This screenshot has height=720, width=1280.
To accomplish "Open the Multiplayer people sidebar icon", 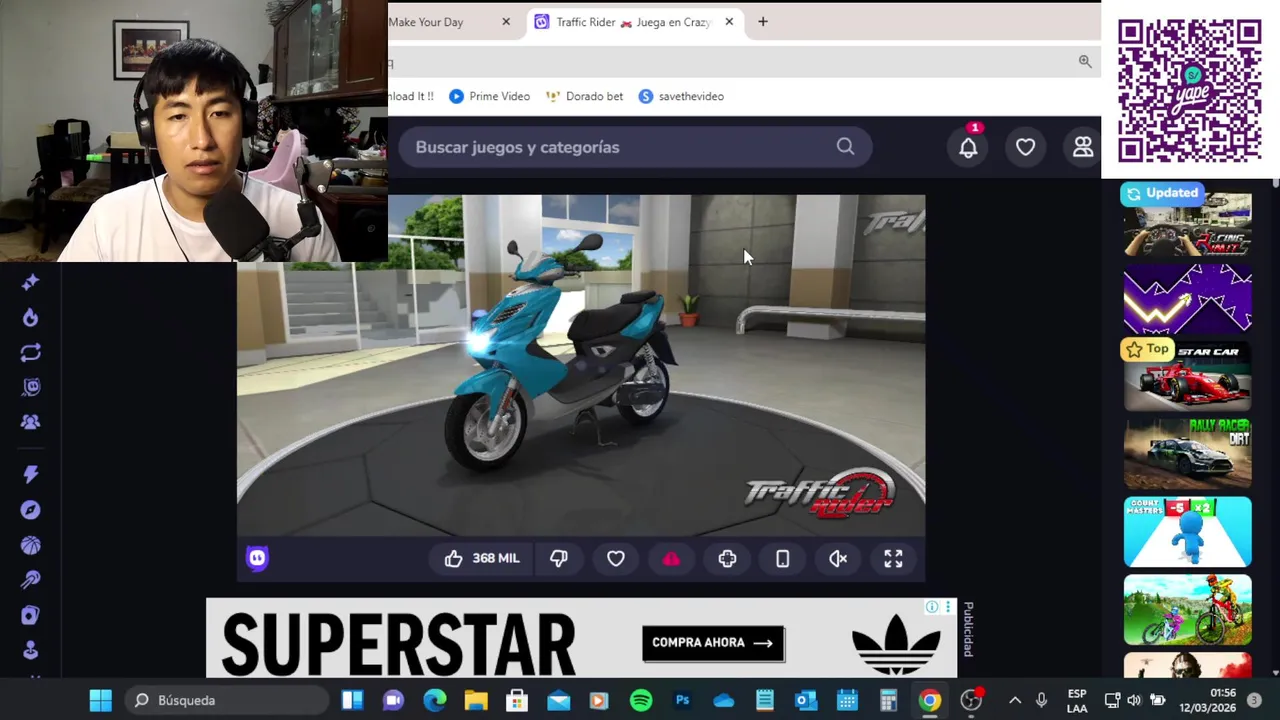I will click(x=30, y=422).
